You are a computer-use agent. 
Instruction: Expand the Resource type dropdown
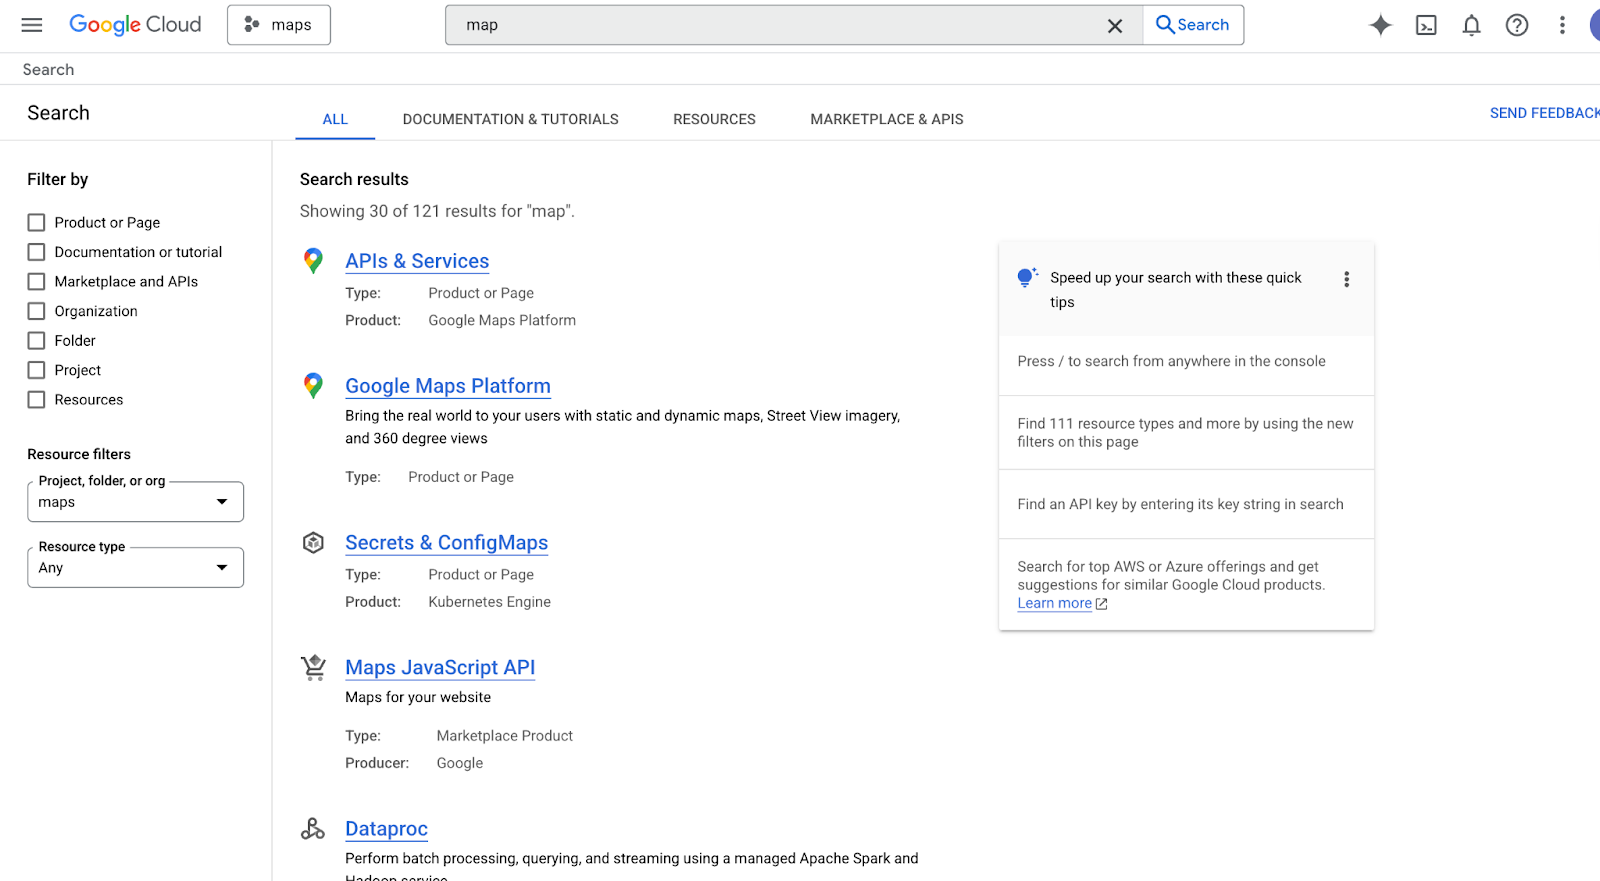tap(135, 567)
